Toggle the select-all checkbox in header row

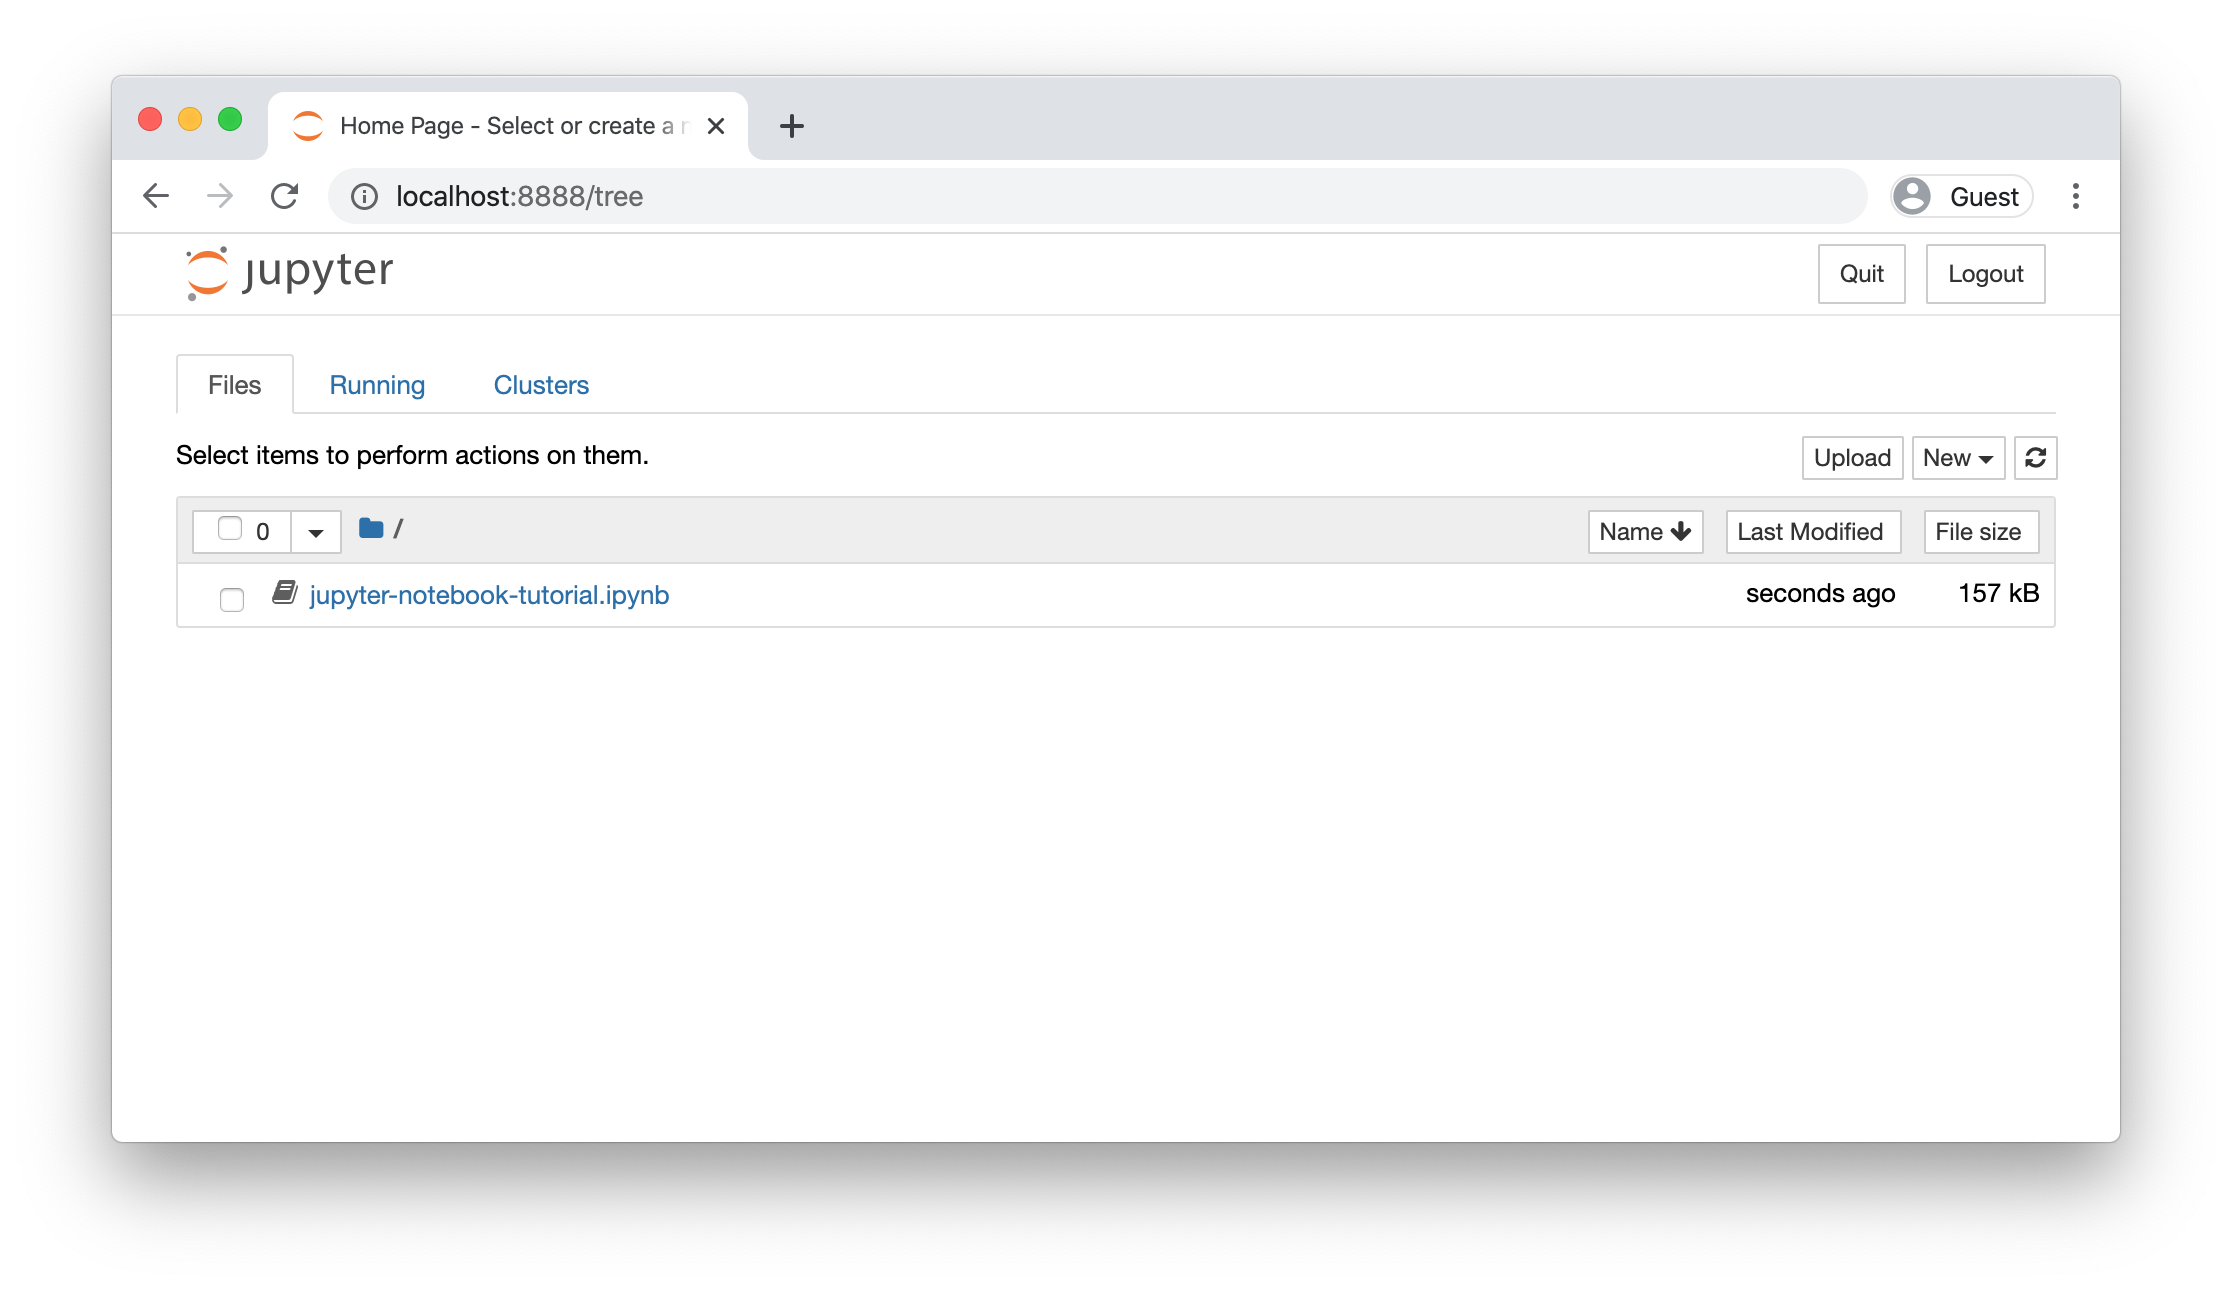(x=229, y=528)
